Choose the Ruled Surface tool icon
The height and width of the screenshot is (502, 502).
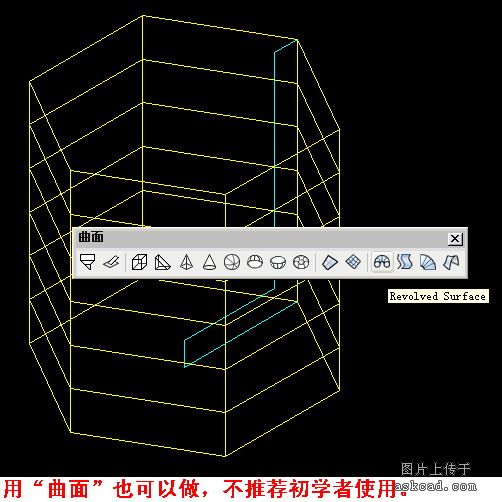point(428,262)
